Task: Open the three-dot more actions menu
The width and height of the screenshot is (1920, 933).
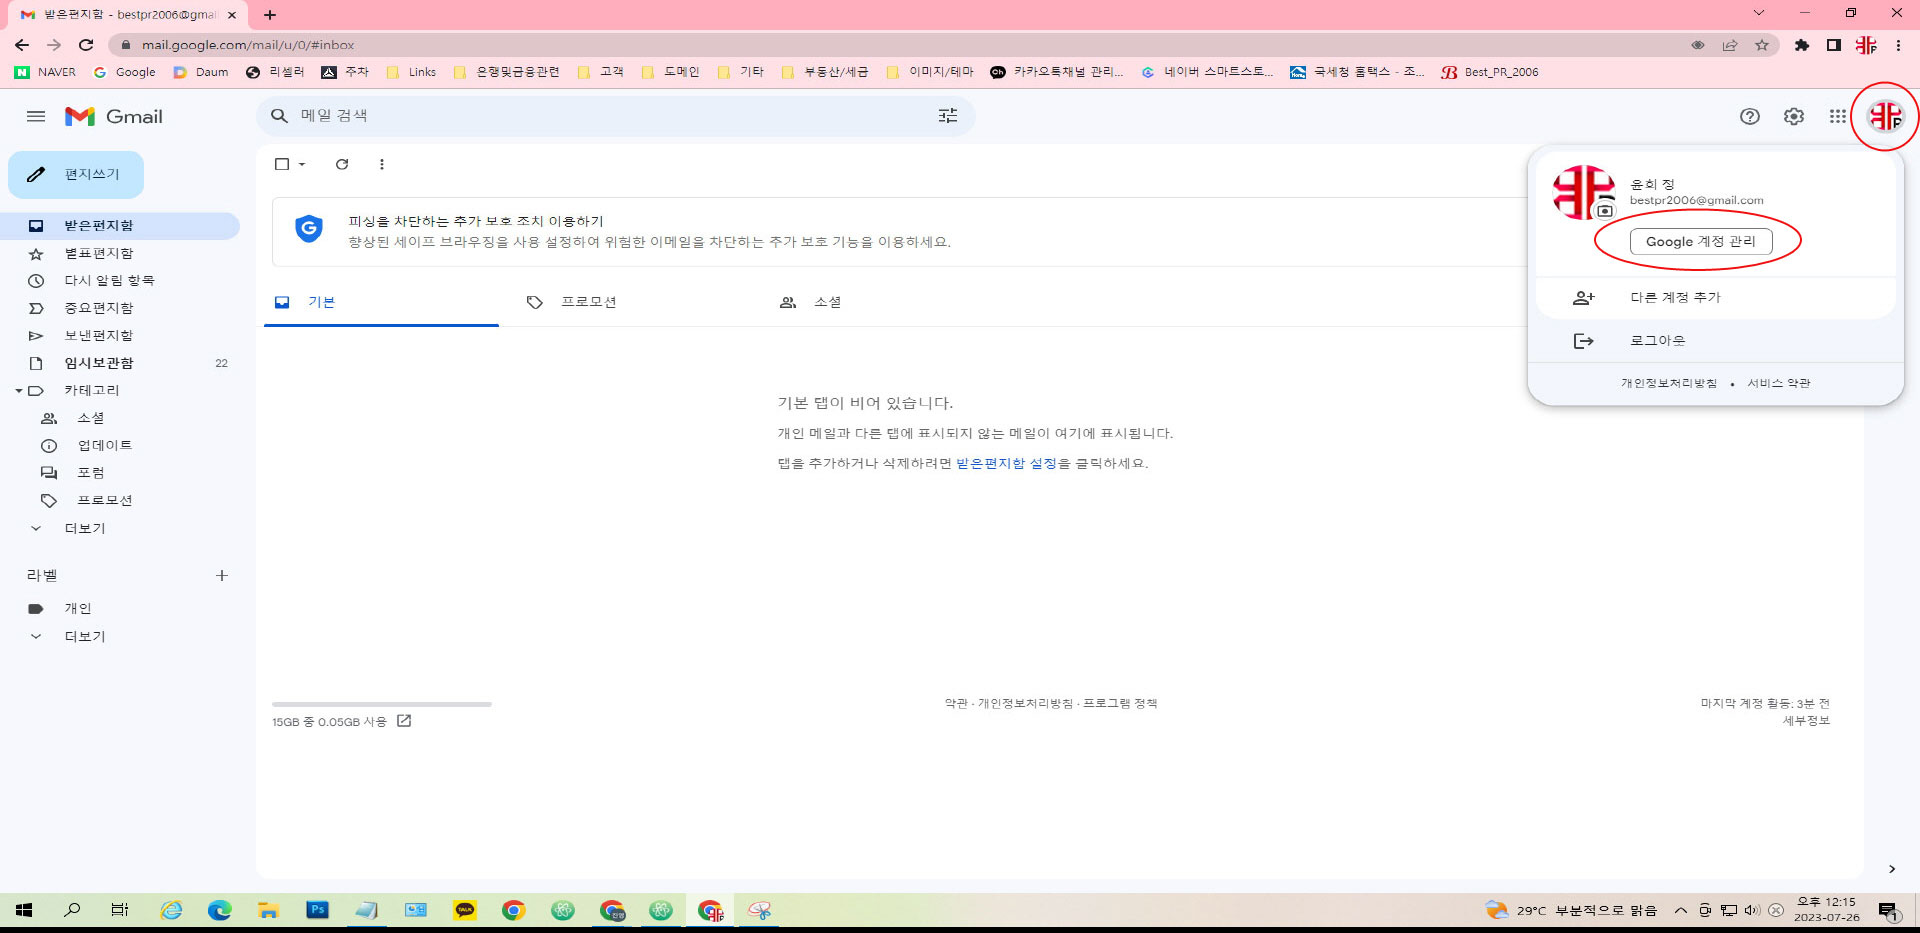Action: click(x=381, y=164)
